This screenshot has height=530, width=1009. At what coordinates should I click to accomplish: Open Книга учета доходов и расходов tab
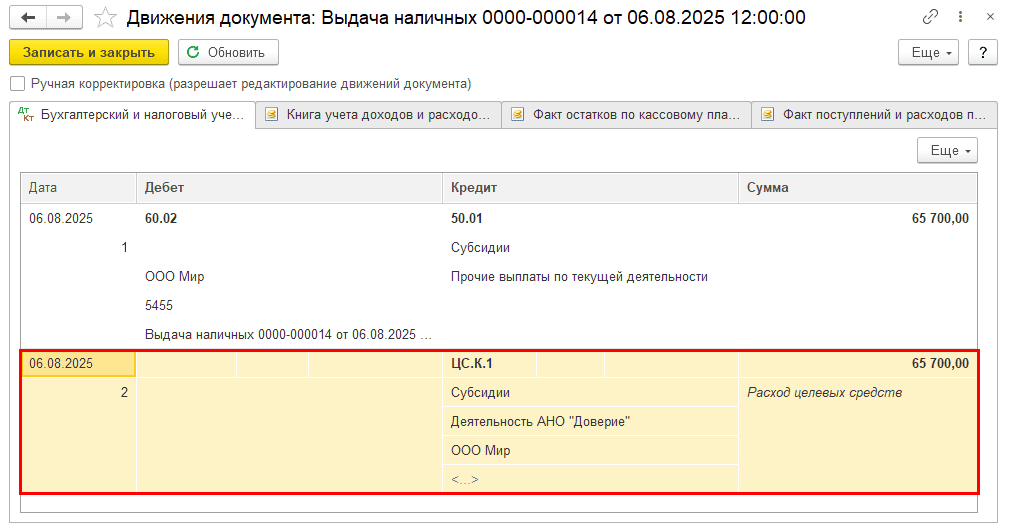tap(378, 115)
